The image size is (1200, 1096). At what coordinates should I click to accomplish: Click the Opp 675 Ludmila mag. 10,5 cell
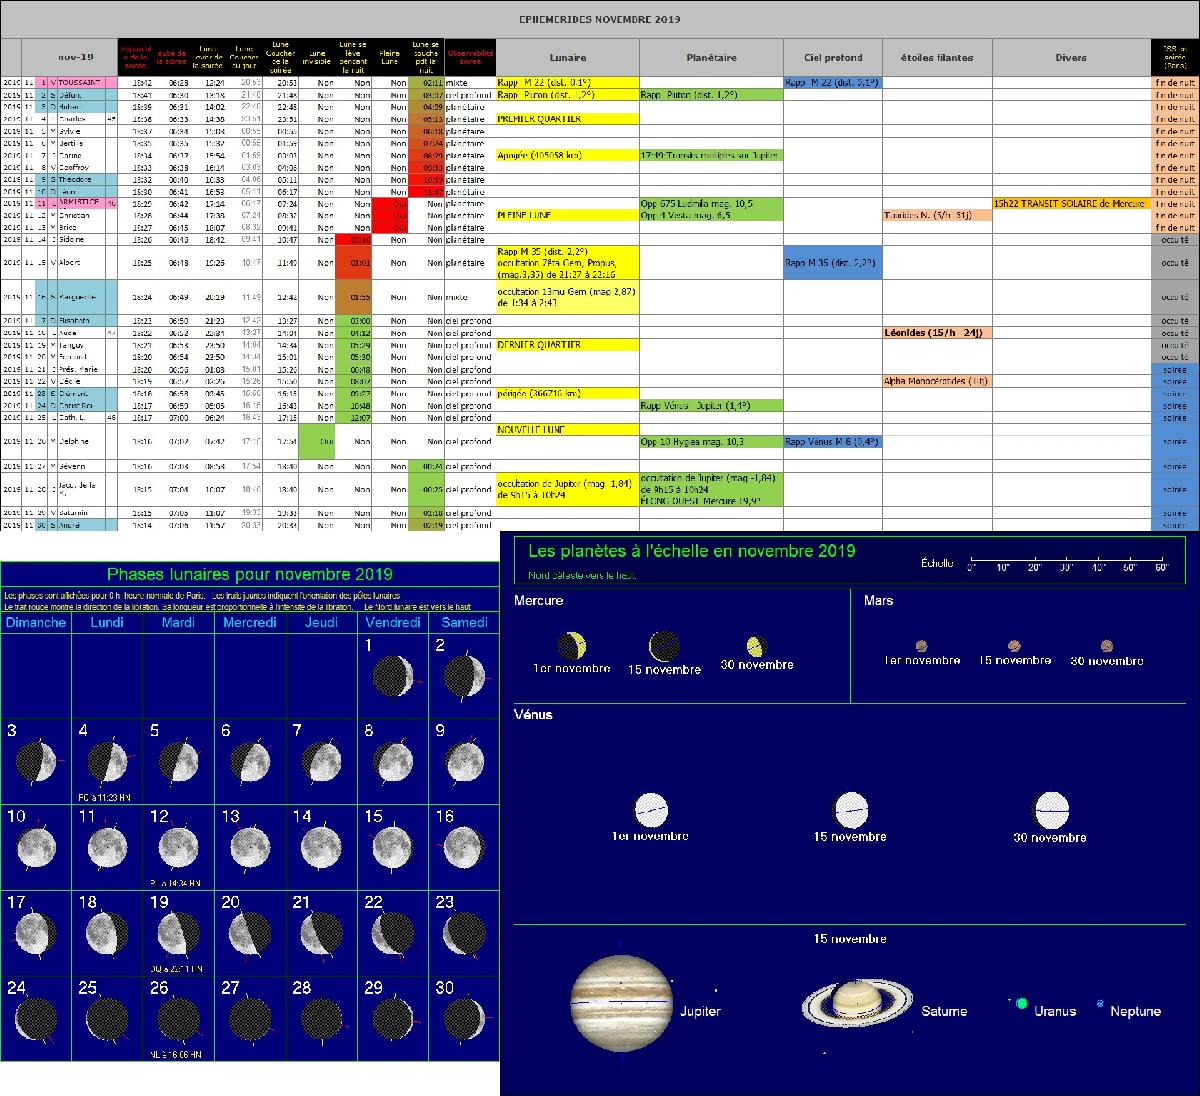coord(712,203)
